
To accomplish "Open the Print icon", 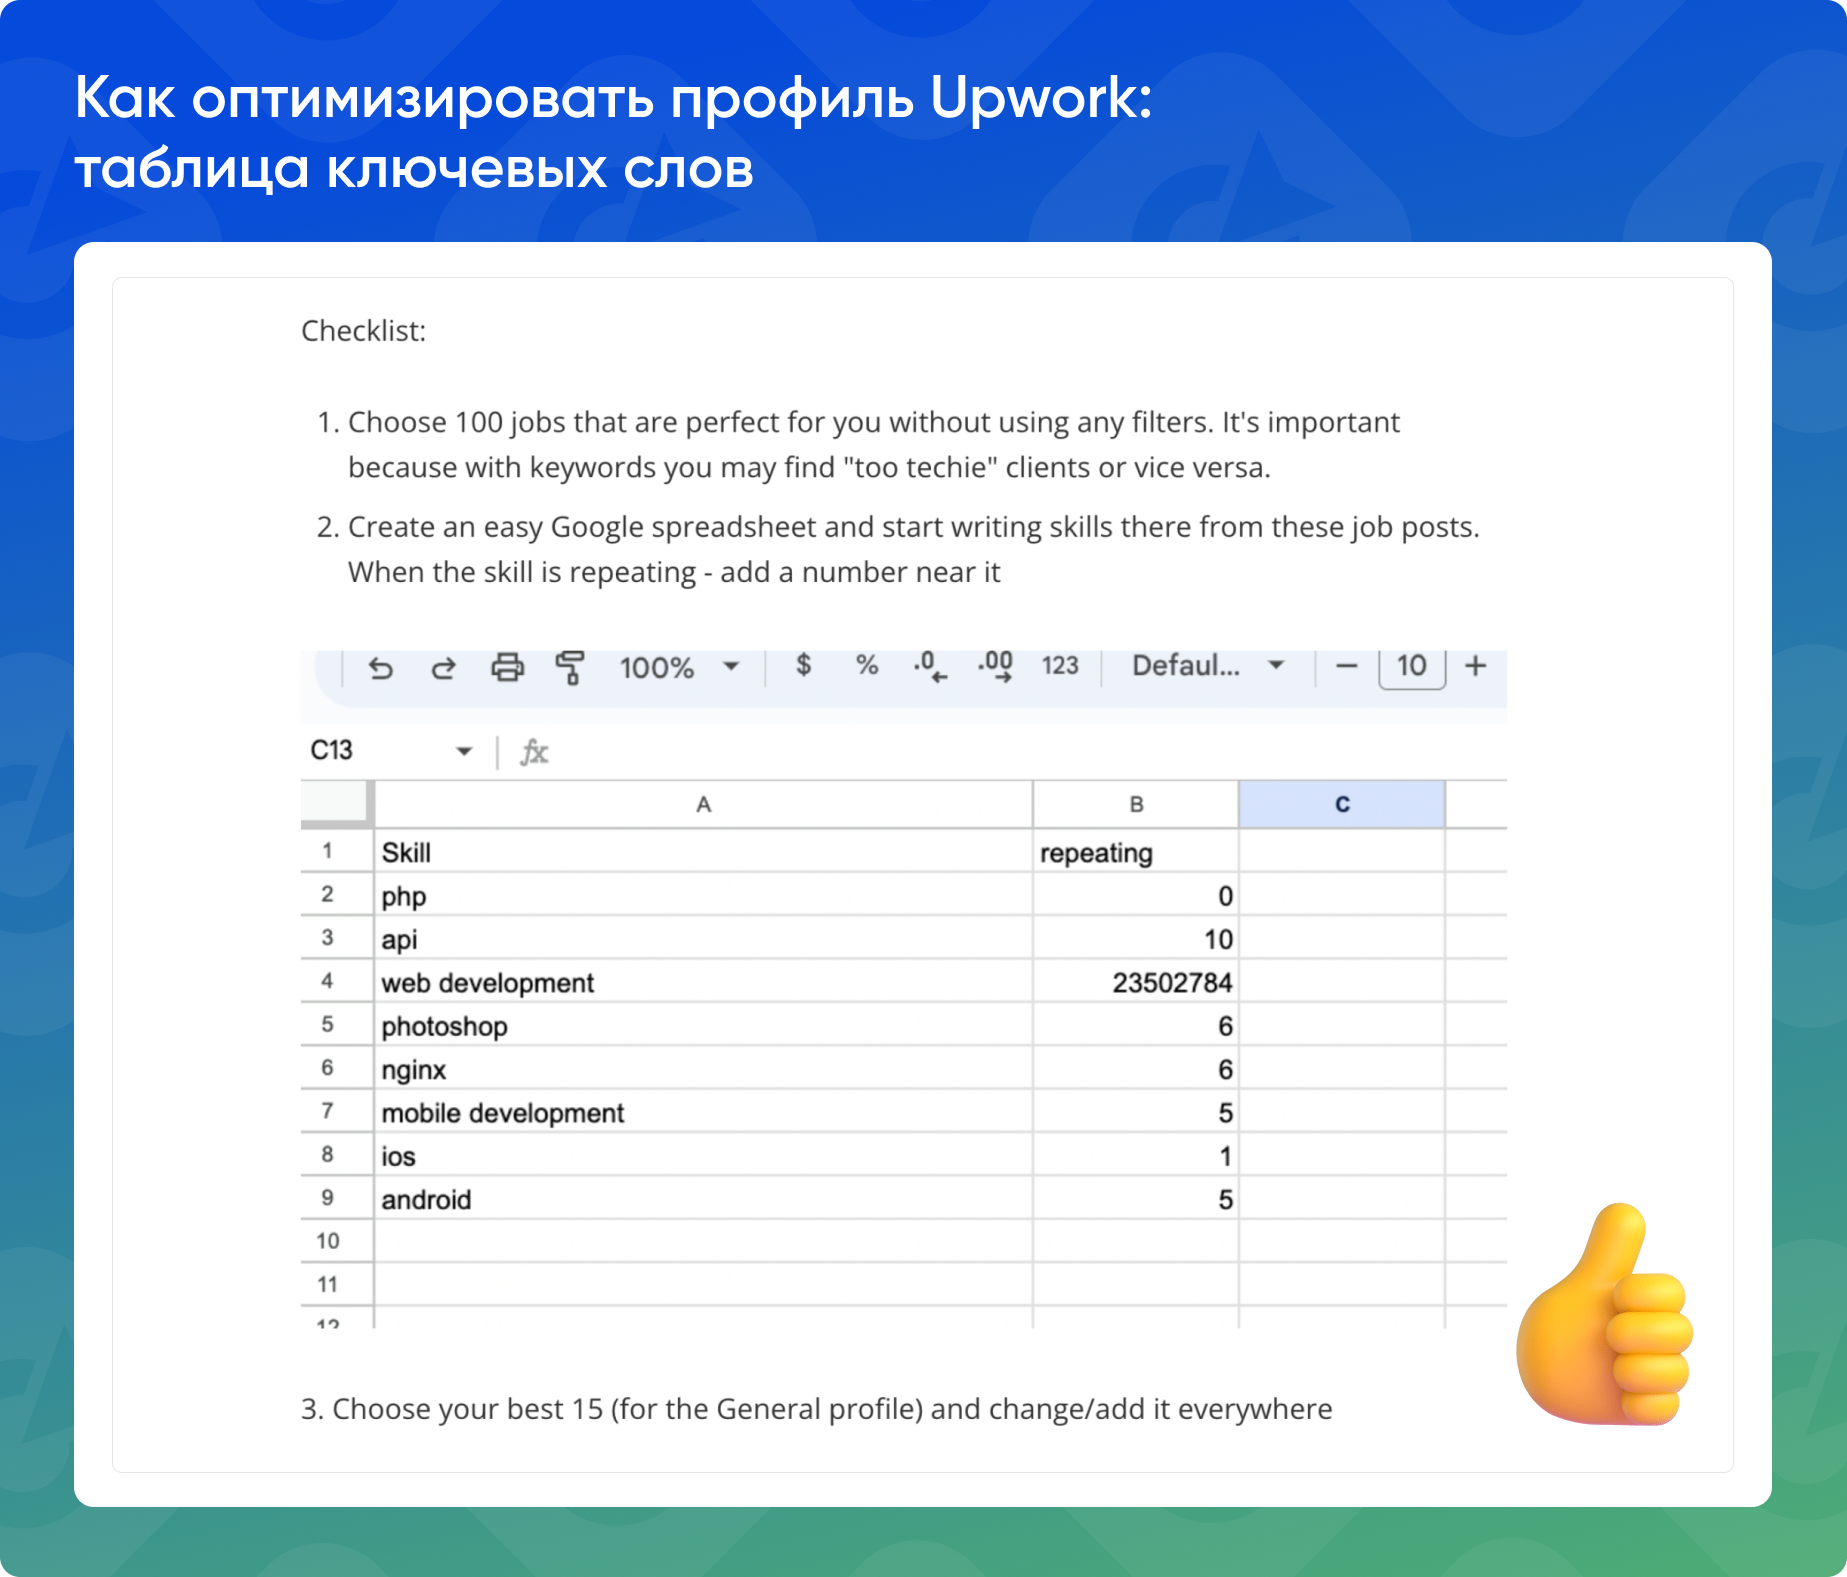I will (508, 668).
